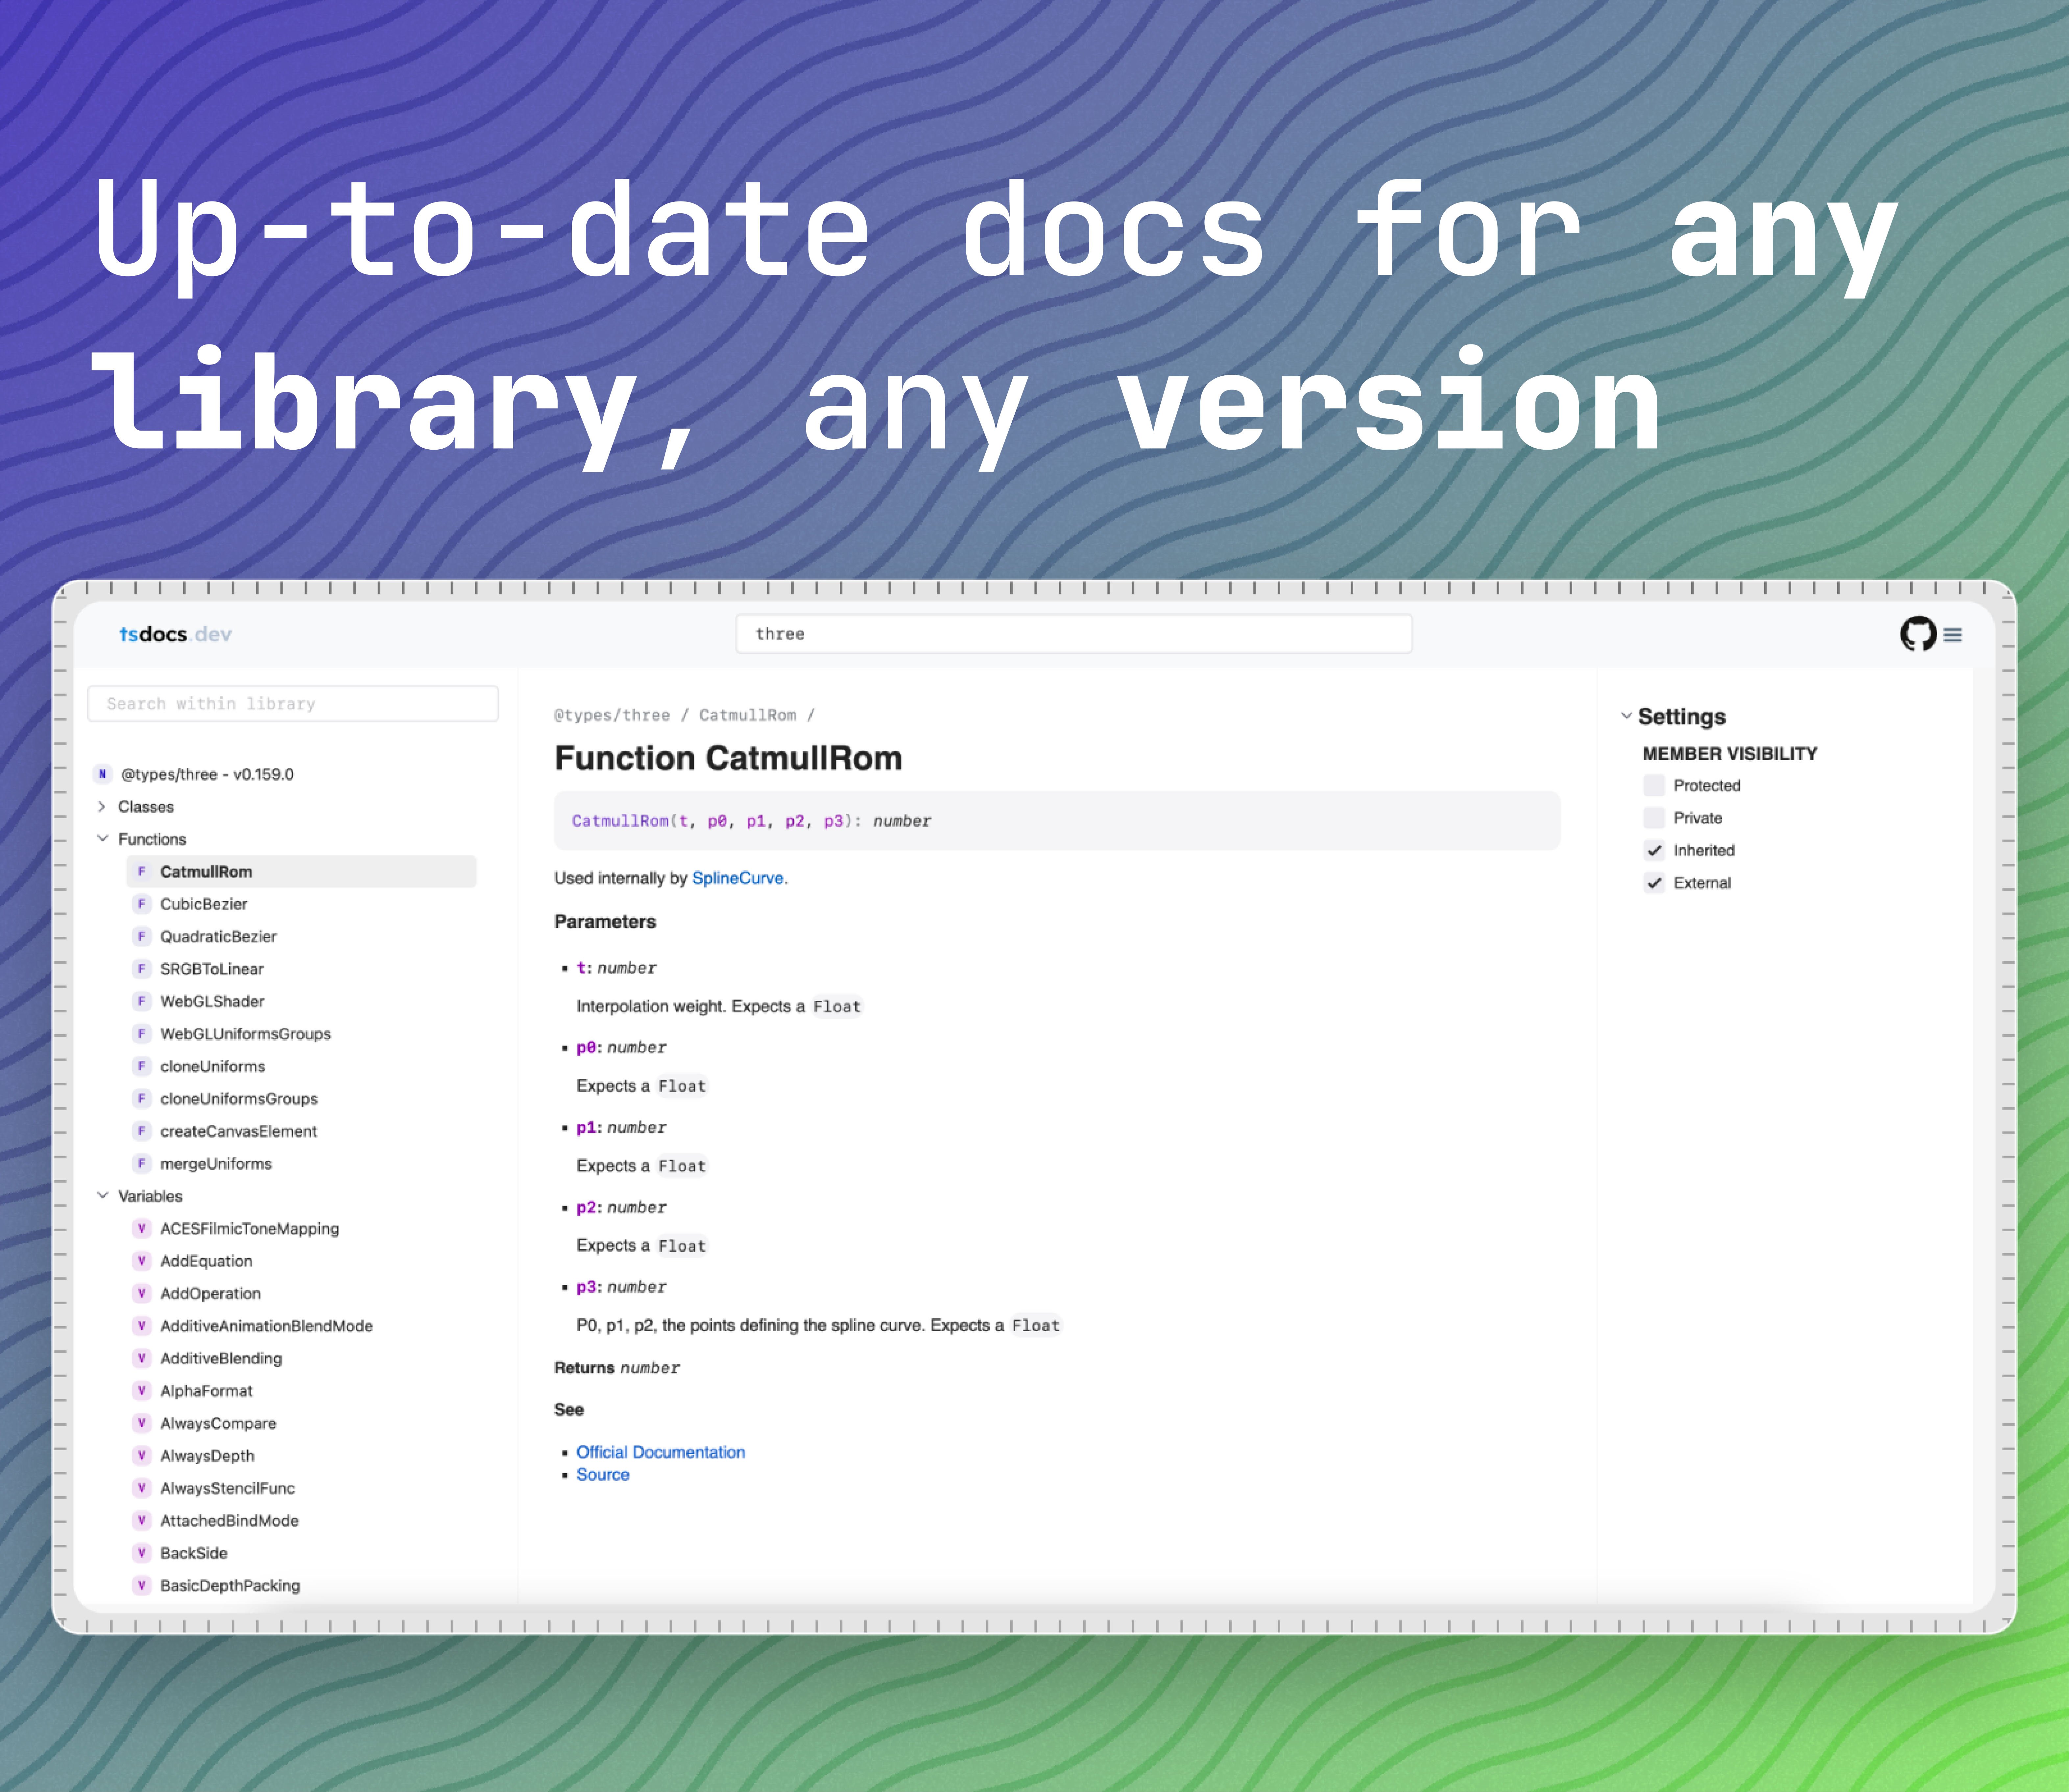2069x1792 pixels.
Task: Click the V icon beside AdditiveBlending
Action: click(142, 1358)
